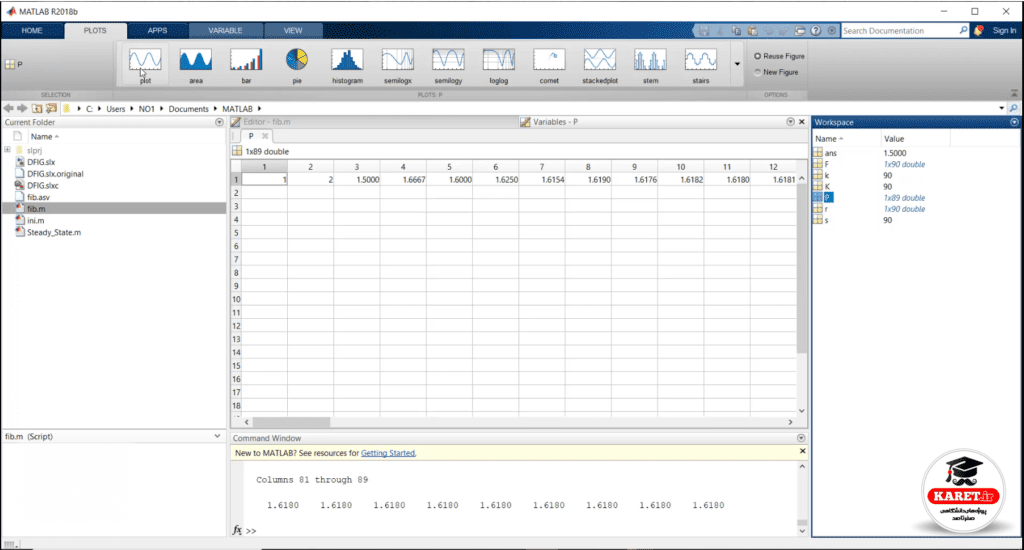This screenshot has width=1024, height=550.
Task: Open the Editor - fib.m panel
Action: 266,121
